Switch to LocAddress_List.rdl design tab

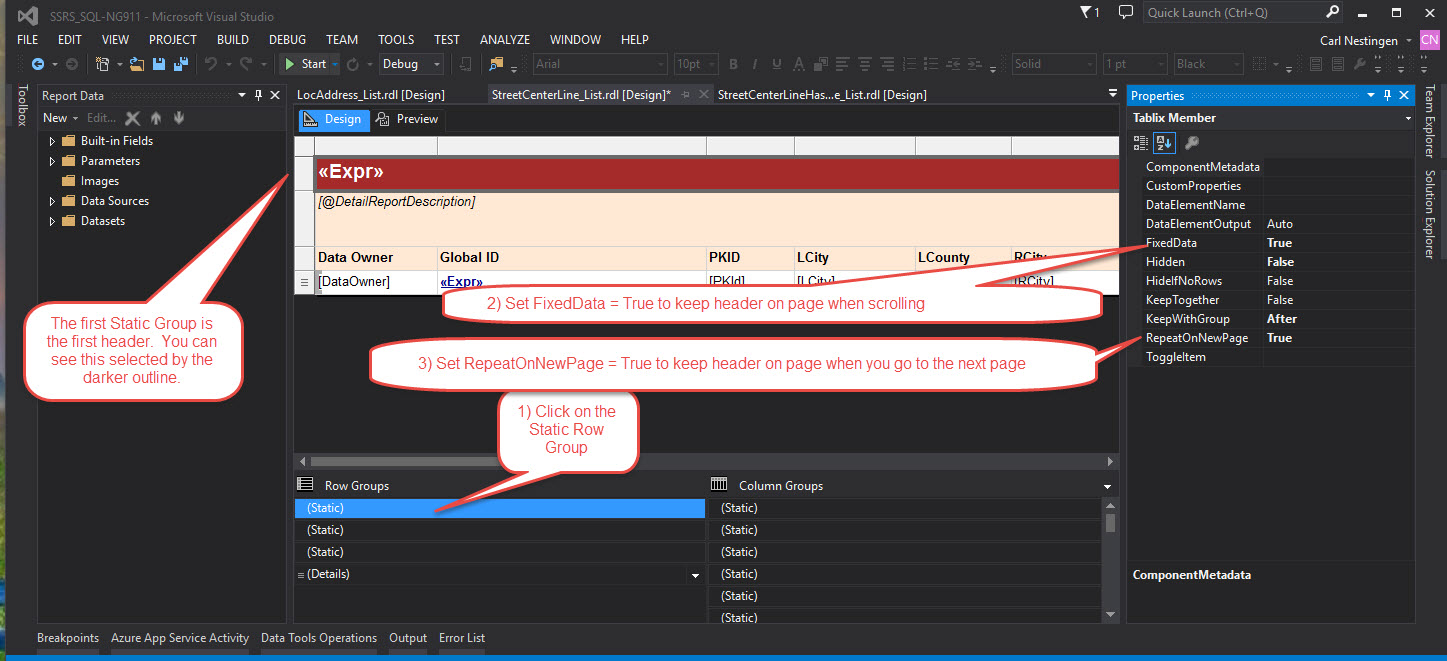point(370,95)
